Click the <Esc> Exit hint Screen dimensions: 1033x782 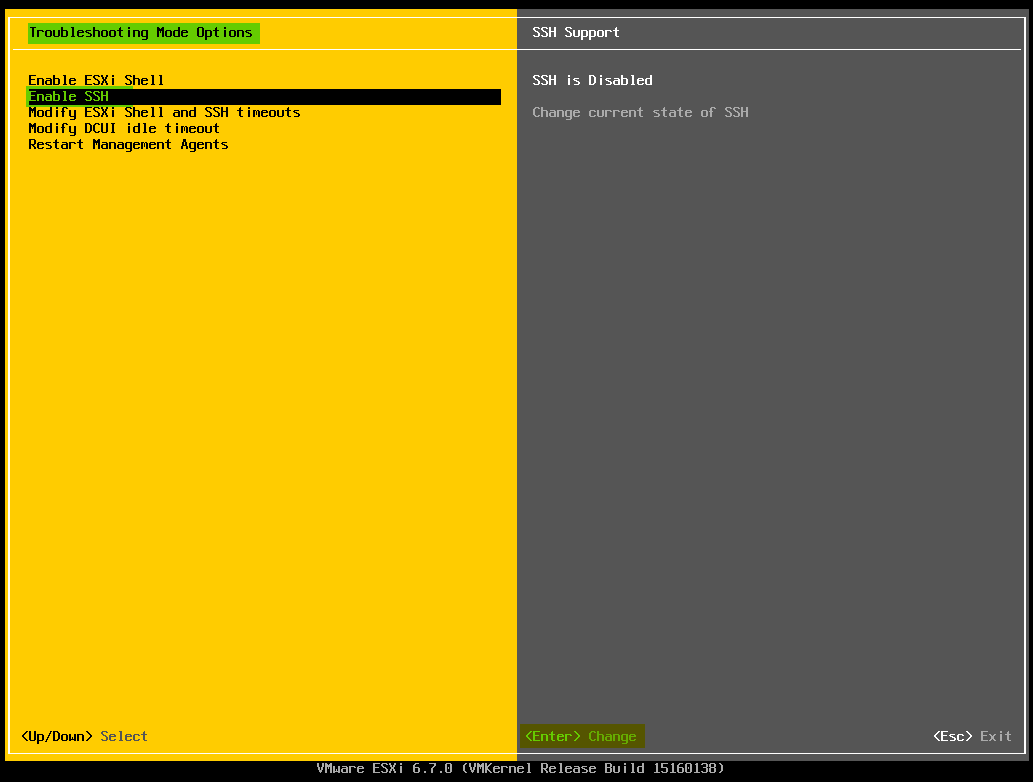tap(972, 737)
